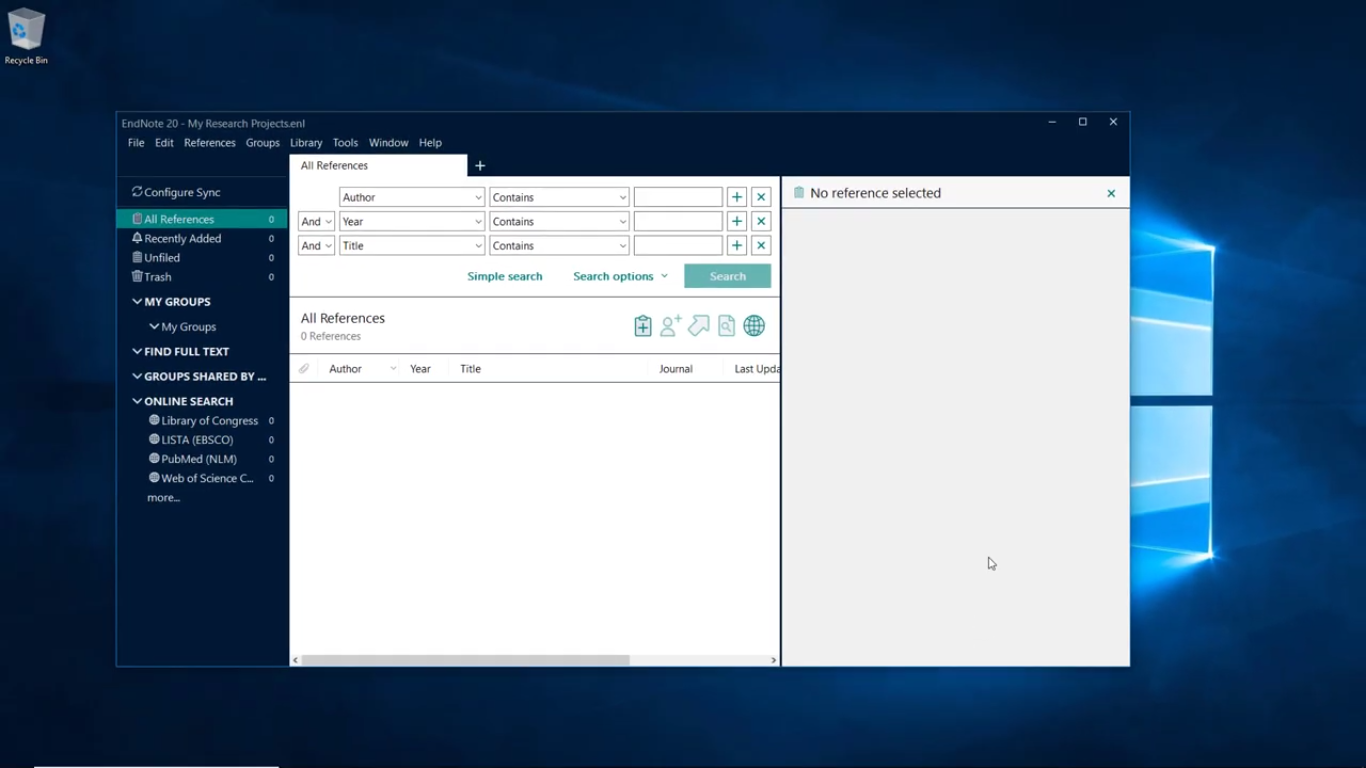
Task: Click the Search button
Action: [727, 276]
